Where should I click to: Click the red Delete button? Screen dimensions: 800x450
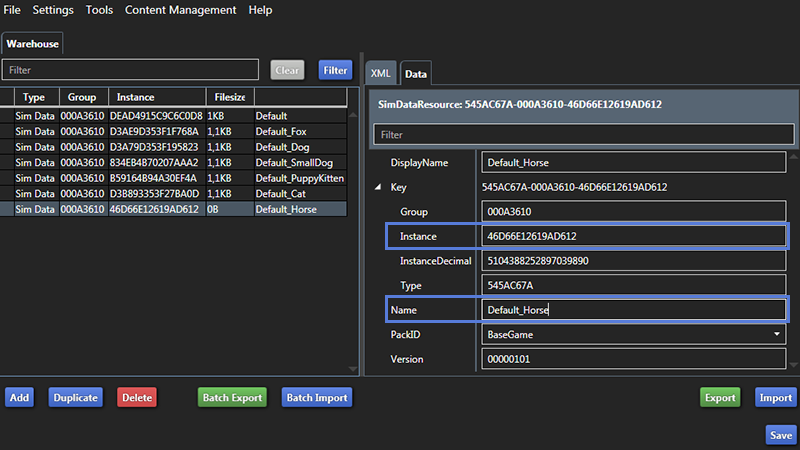click(x=137, y=397)
